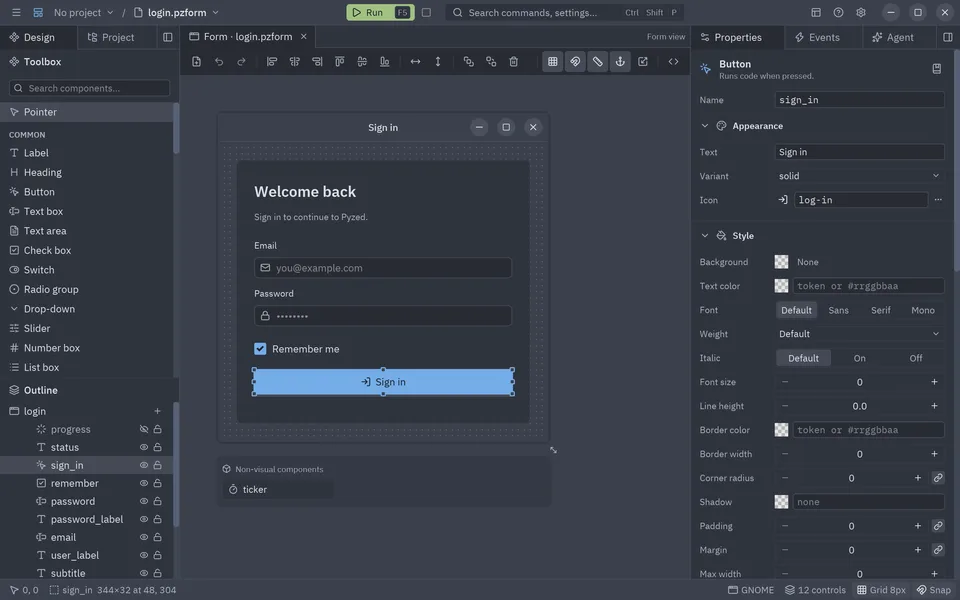Set Italic to On
960x600 pixels.
point(860,358)
